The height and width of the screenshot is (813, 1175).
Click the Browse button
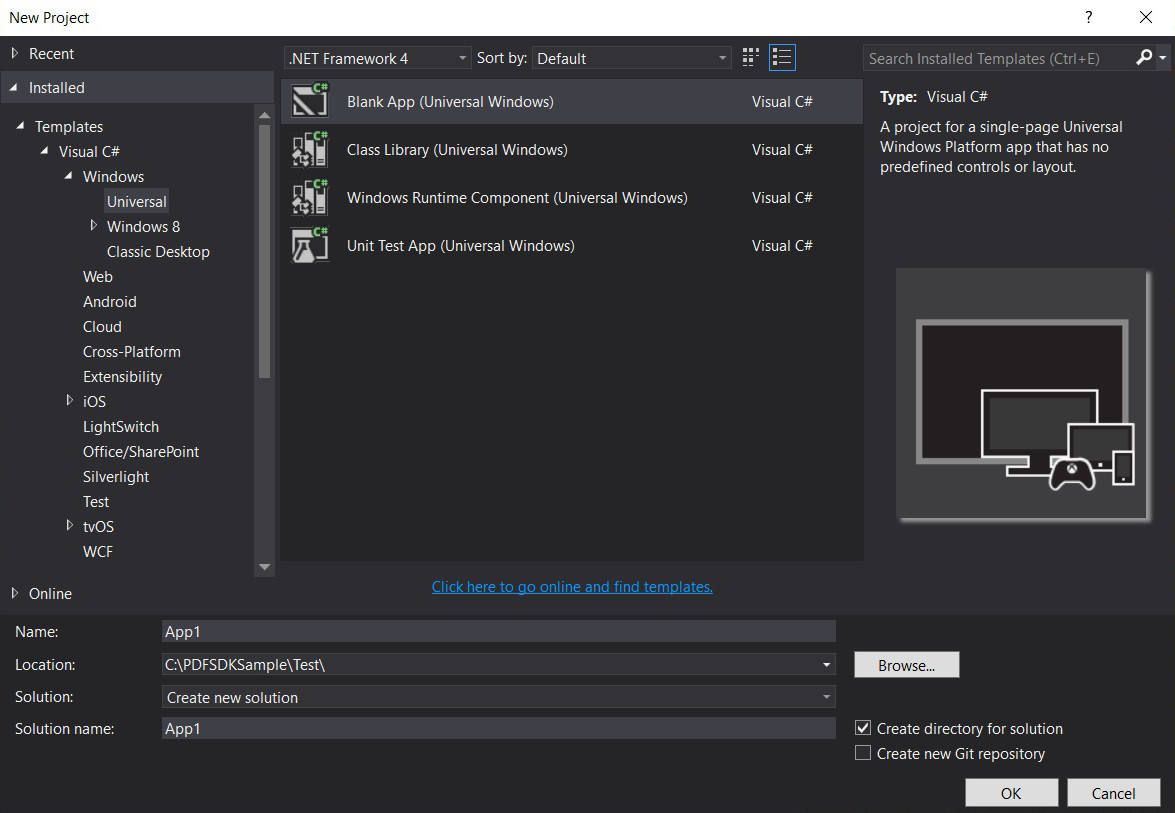906,665
